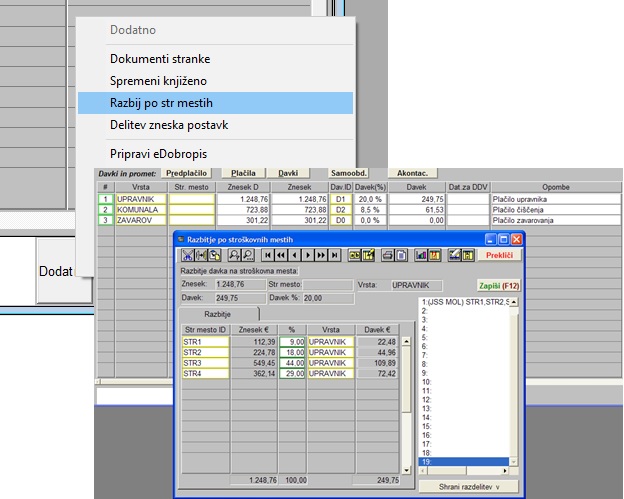
Task: Go to next record arrow
Action: [308, 255]
